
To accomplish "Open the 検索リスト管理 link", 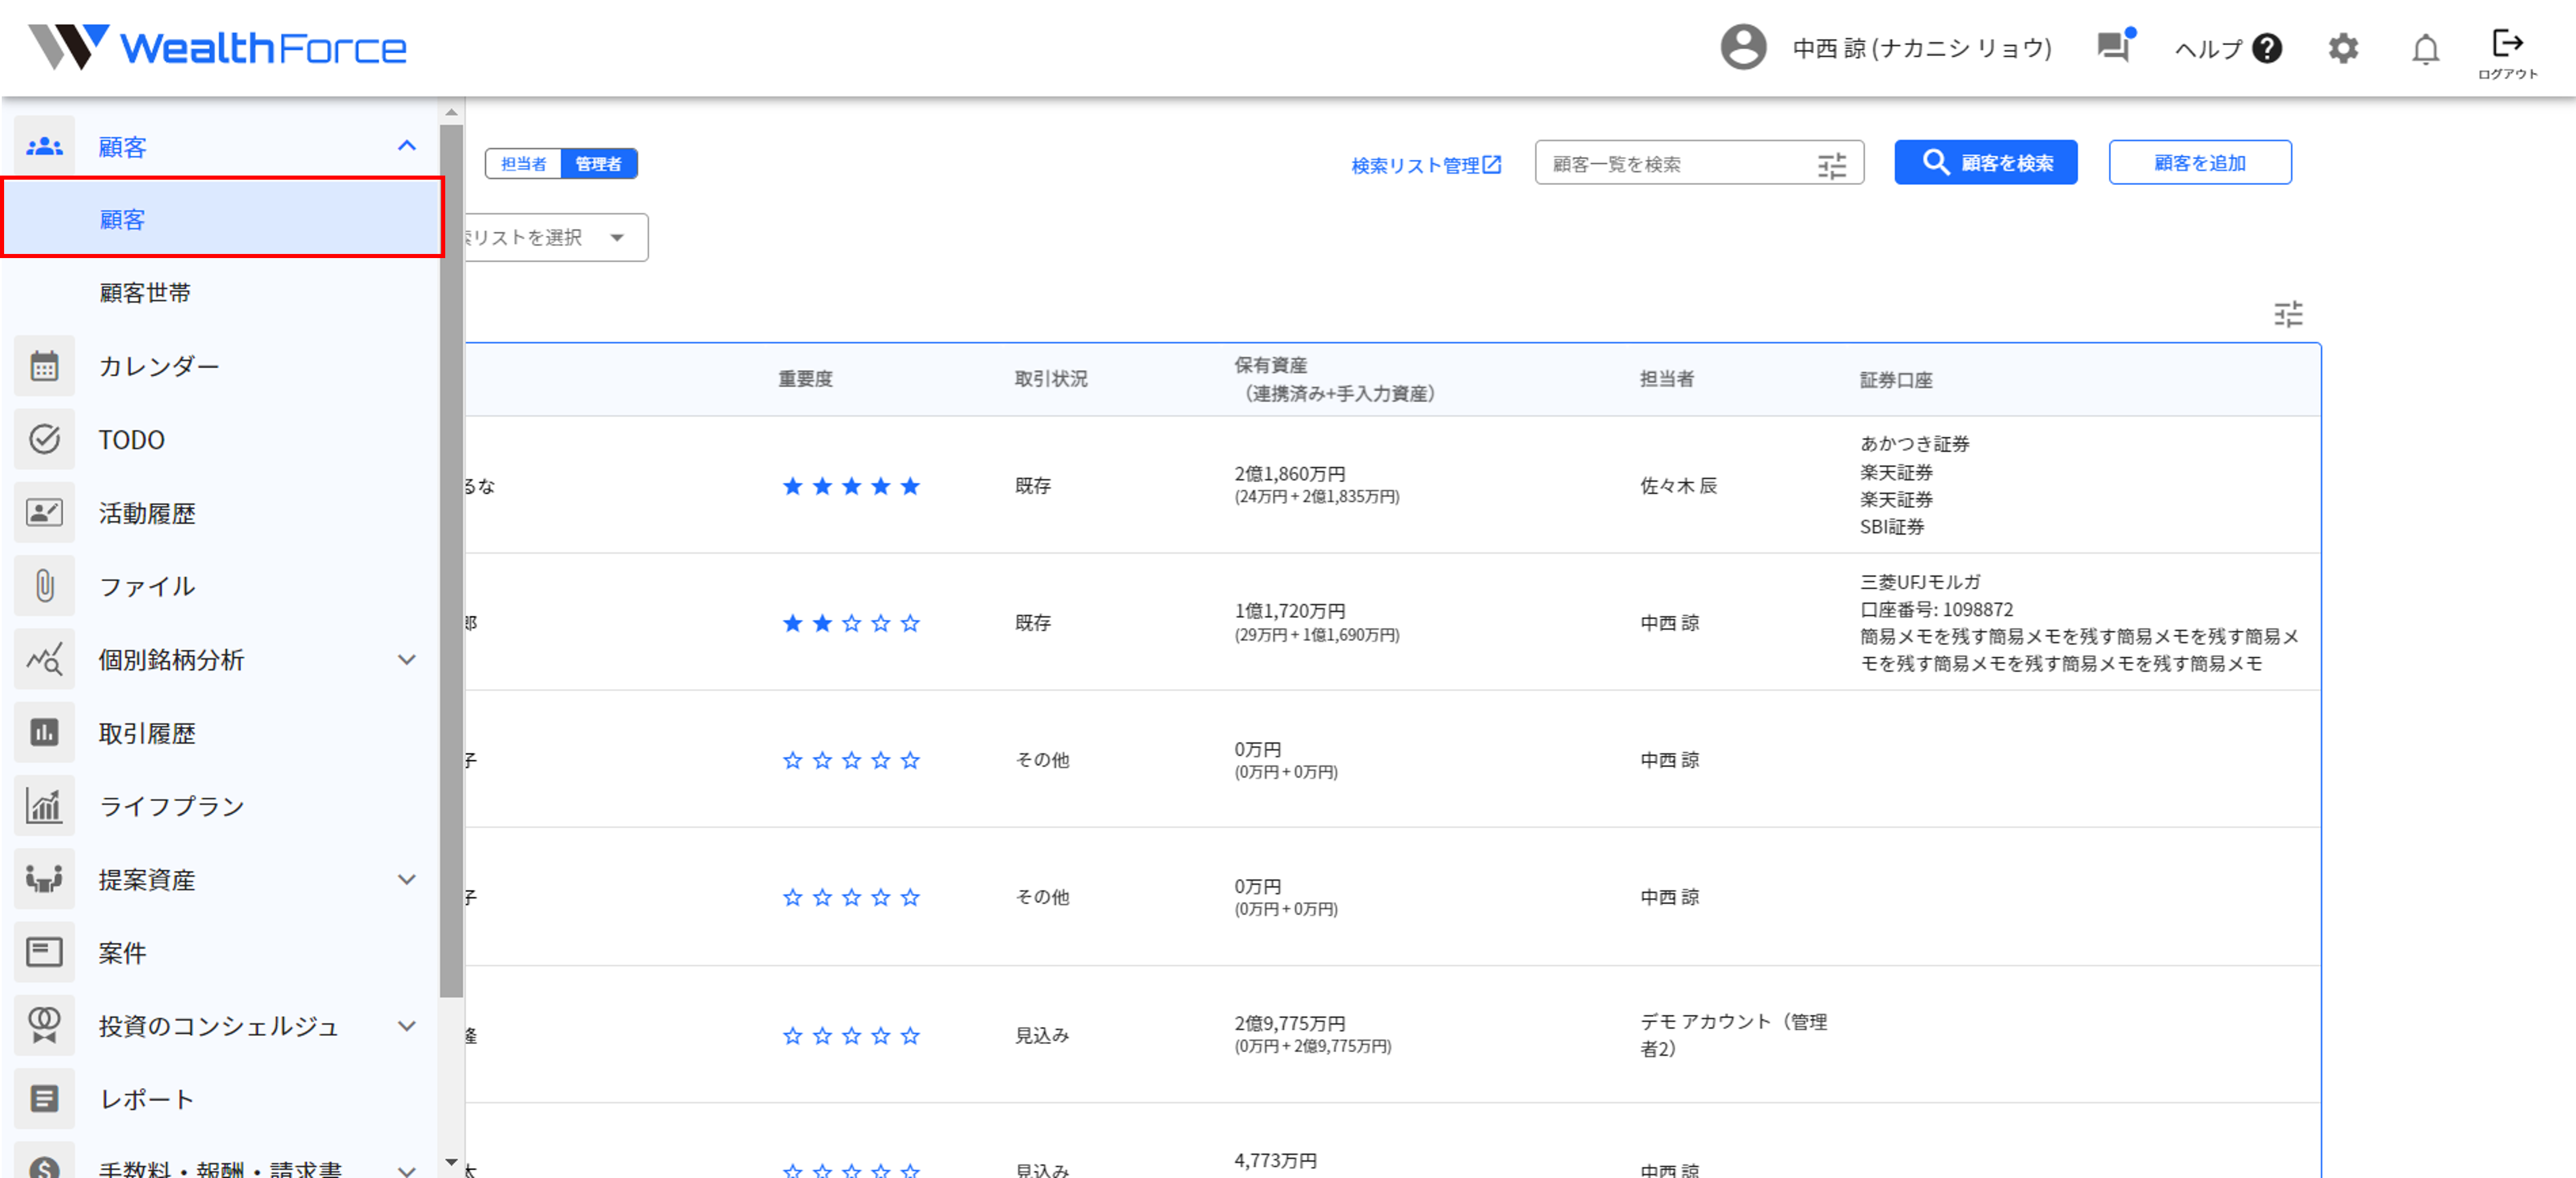I will tap(1415, 165).
